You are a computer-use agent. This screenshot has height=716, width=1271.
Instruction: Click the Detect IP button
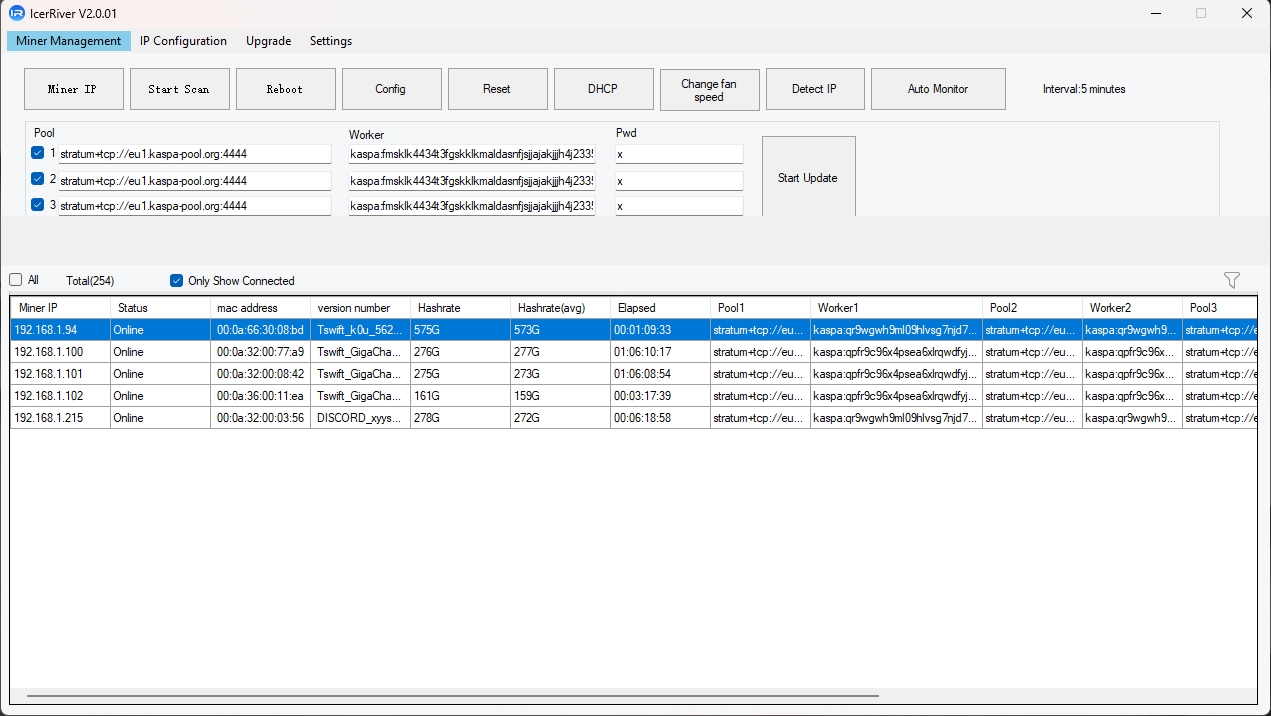814,89
